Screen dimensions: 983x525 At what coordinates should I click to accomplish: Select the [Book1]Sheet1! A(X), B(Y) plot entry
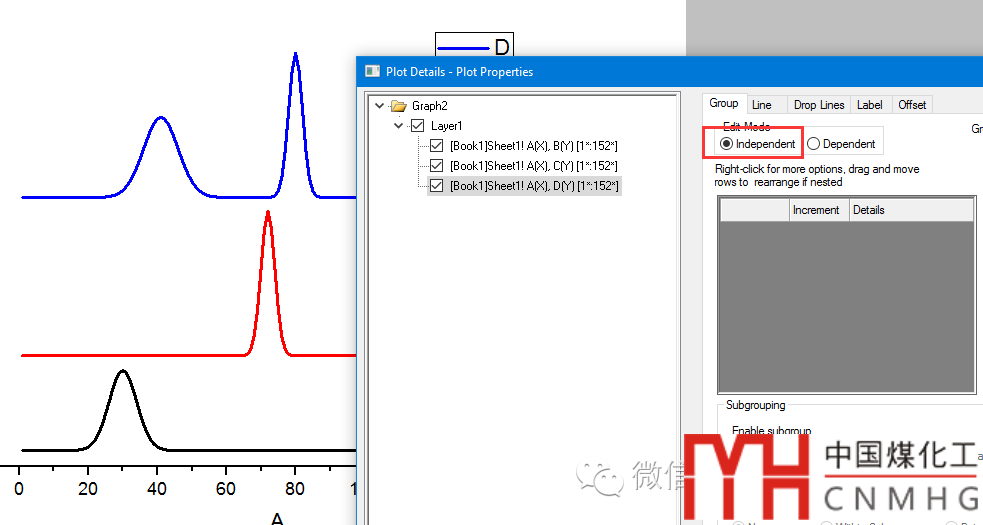coord(533,146)
